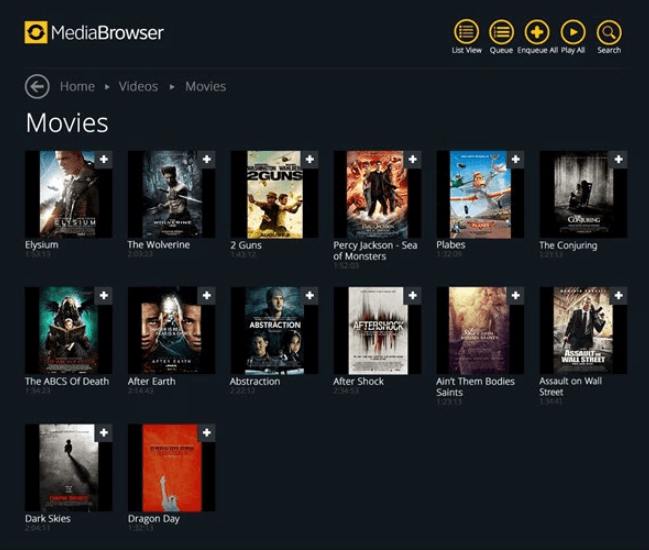Open the Dark Skies poster
This screenshot has height=550, width=649.
68,468
